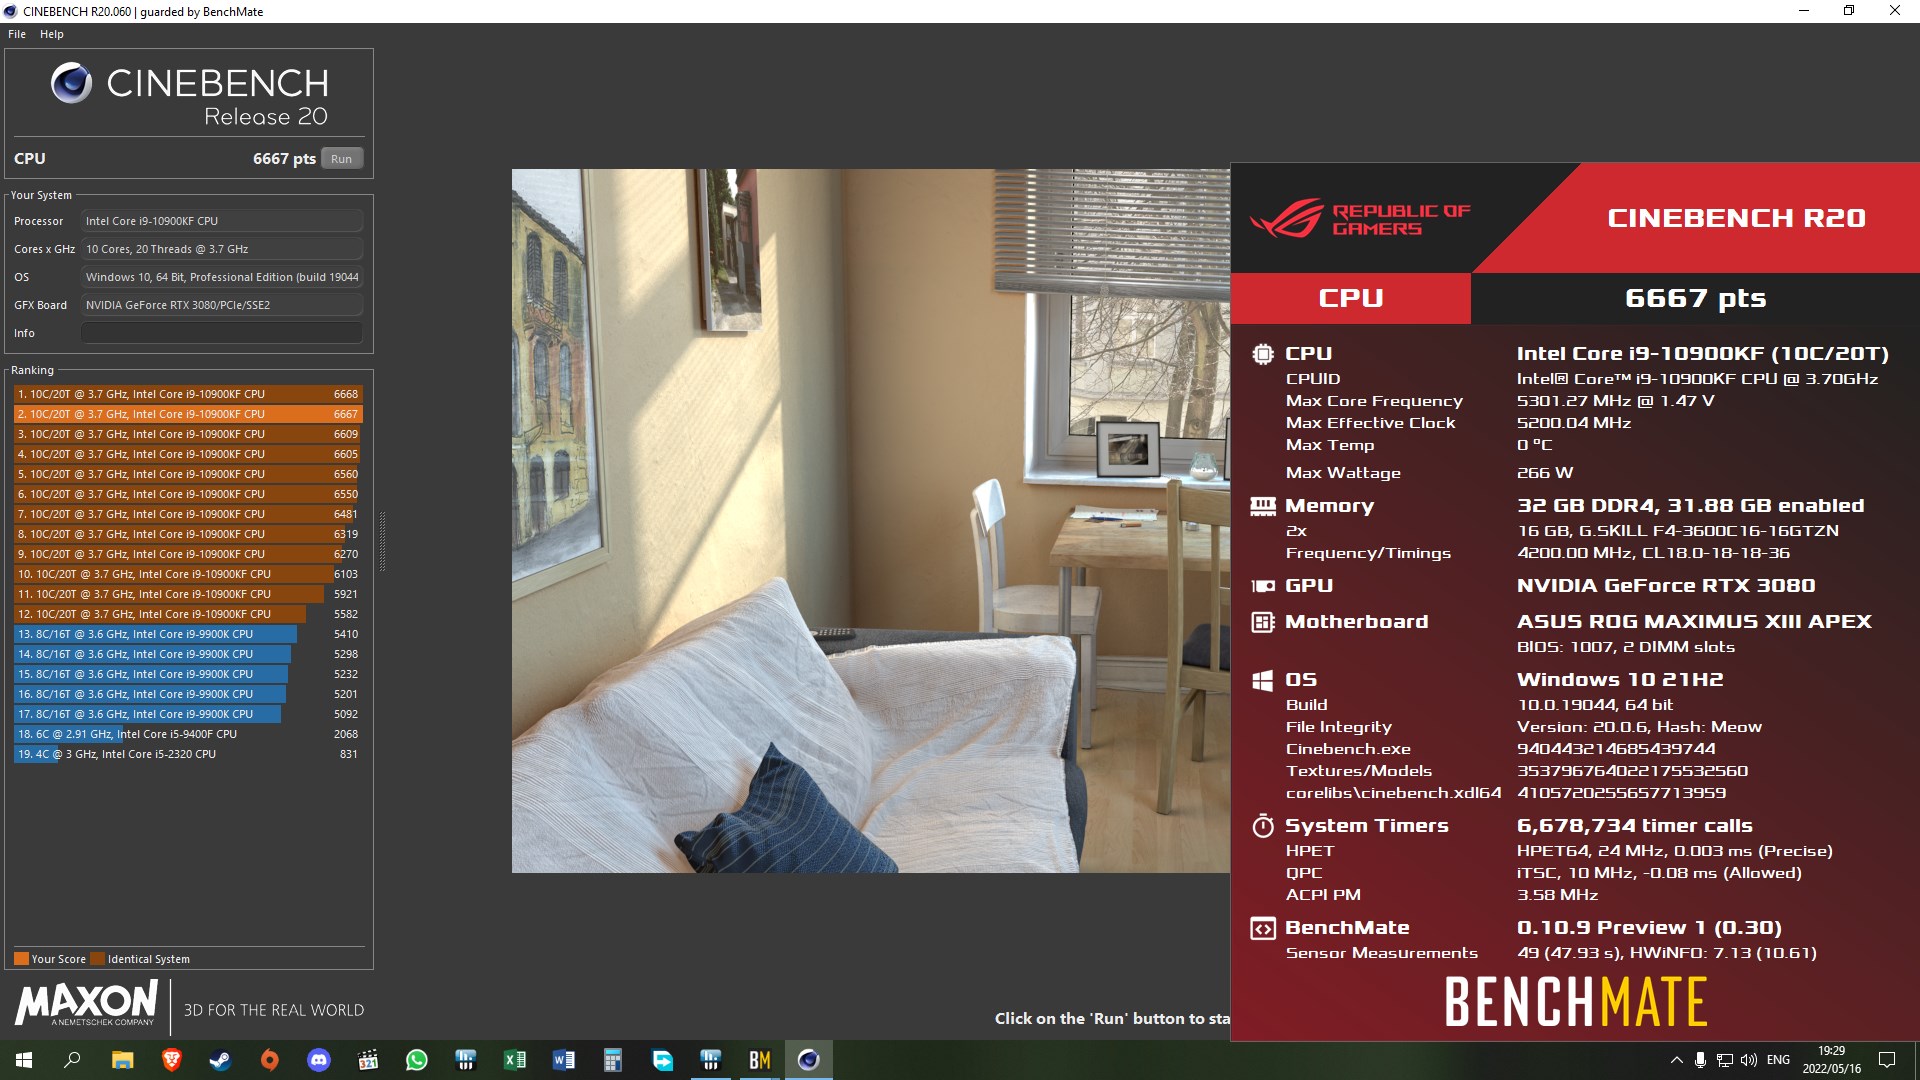Image resolution: width=1920 pixels, height=1080 pixels.
Task: Click the Cinebench logo sphere icon
Action: tap(72, 83)
